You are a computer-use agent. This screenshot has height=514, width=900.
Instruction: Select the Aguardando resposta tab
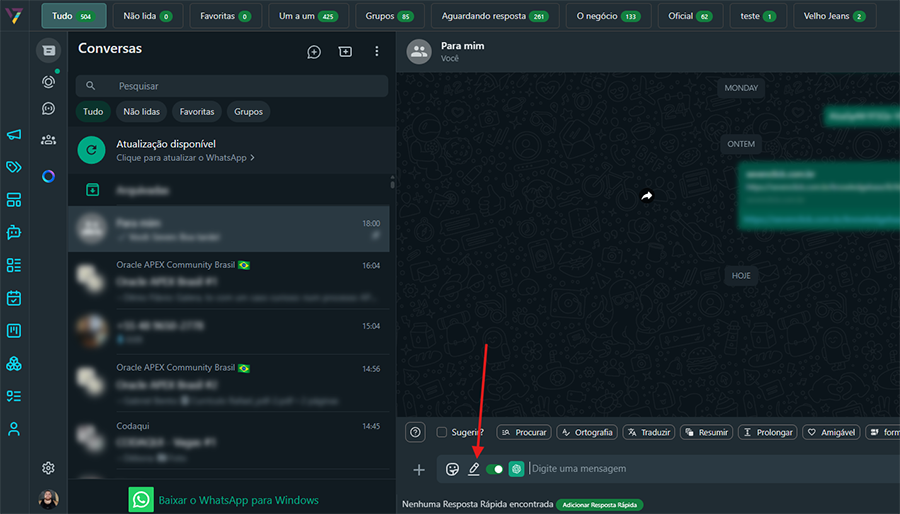[x=494, y=16]
